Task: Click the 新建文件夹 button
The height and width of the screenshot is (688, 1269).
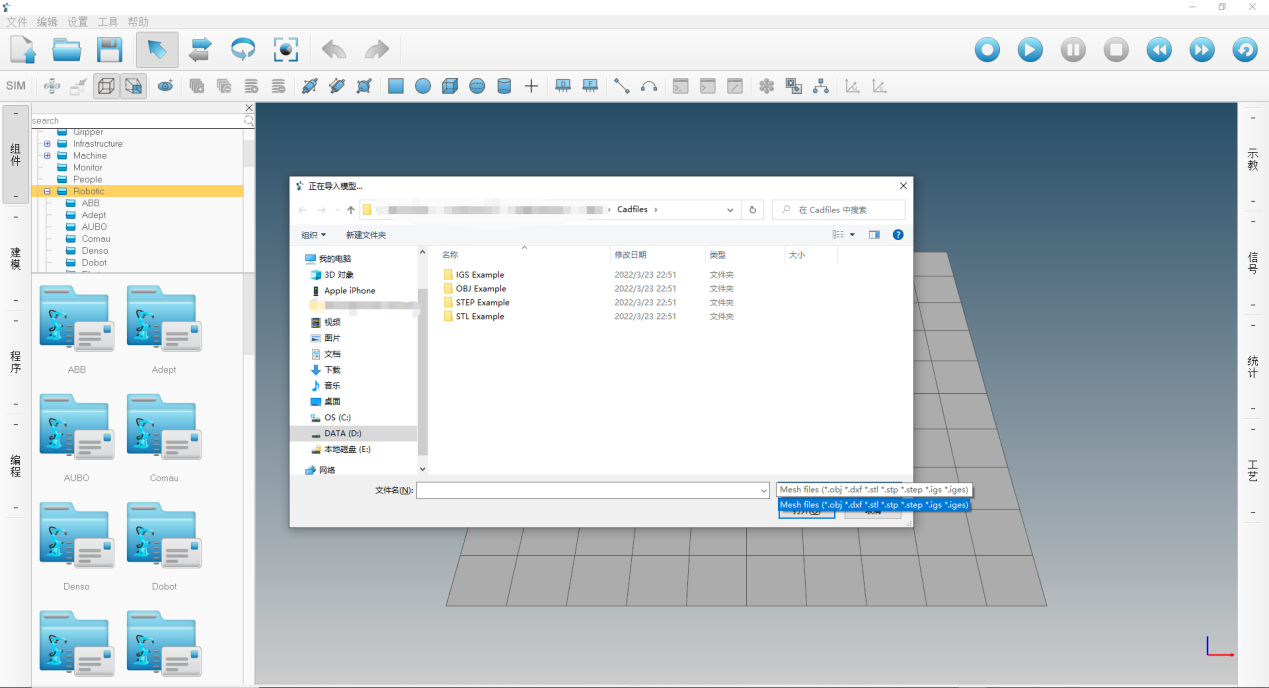Action: tap(365, 235)
